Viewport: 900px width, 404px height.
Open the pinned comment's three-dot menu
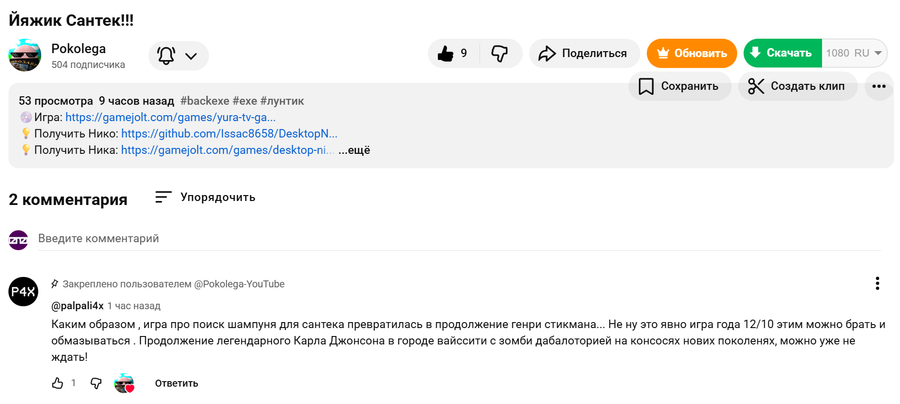point(877,284)
